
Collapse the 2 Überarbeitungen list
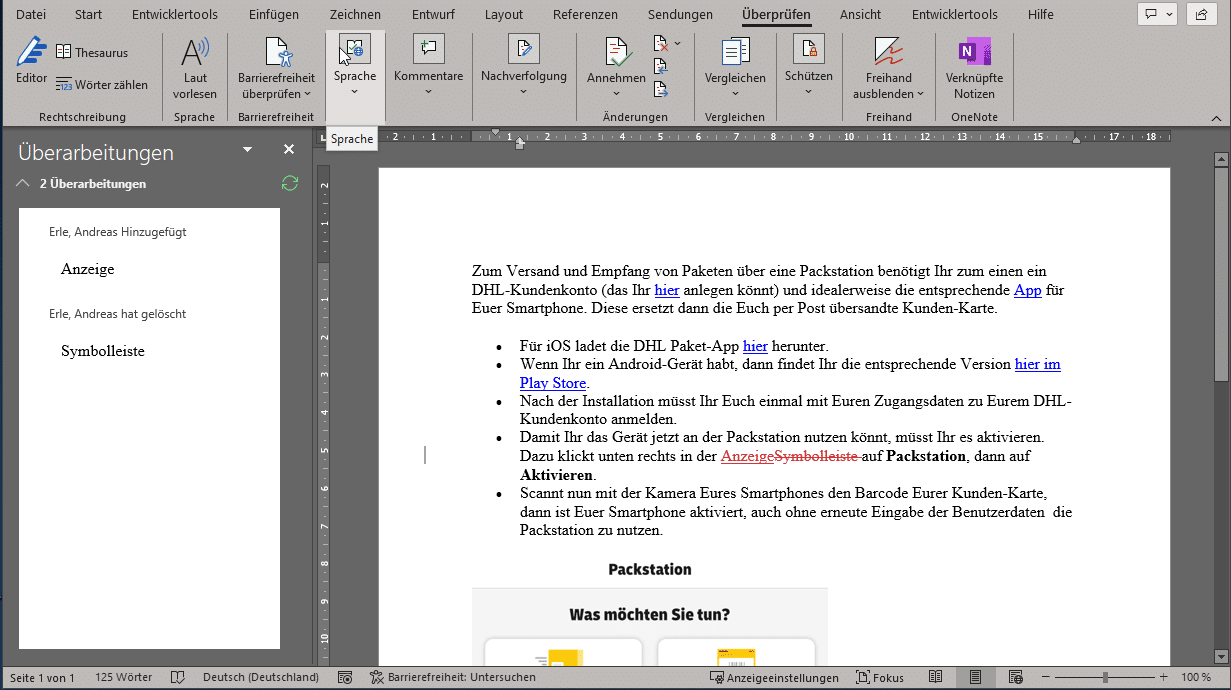click(22, 184)
